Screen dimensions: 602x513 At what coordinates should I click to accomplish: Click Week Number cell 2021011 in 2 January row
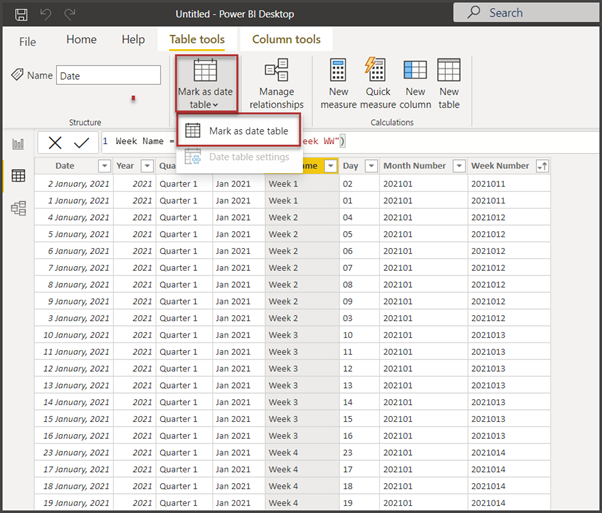[509, 184]
